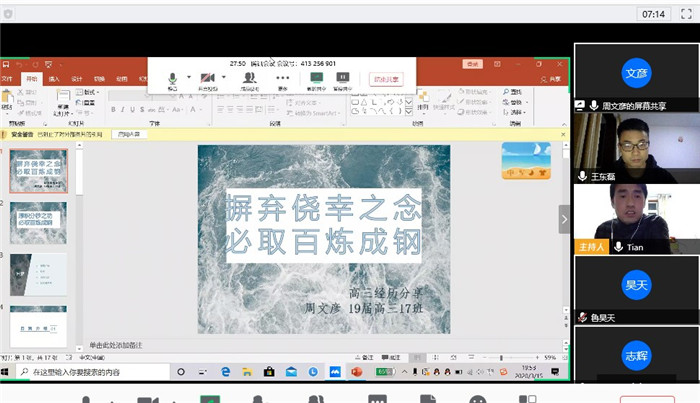Click the red stop sharing button
This screenshot has height=403, width=700.
coord(386,79)
